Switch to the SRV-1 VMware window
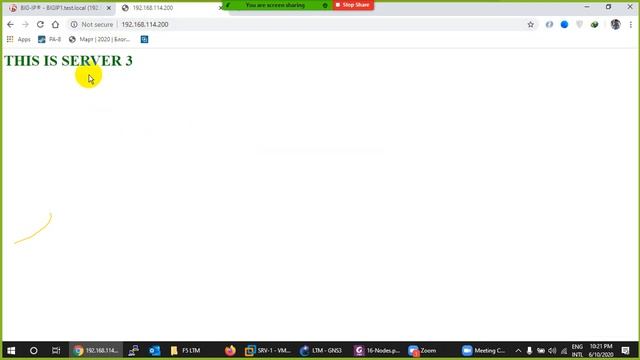Viewport: 640px width, 360px height. [x=268, y=350]
